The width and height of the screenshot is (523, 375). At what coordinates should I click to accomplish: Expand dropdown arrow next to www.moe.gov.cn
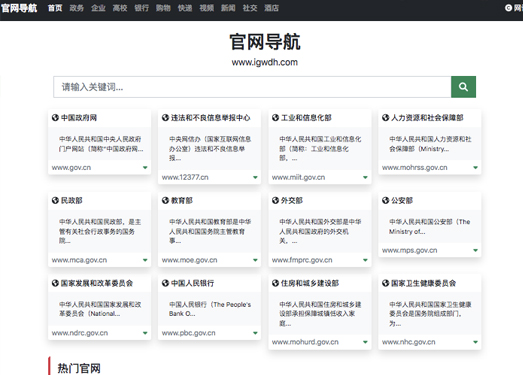255,260
